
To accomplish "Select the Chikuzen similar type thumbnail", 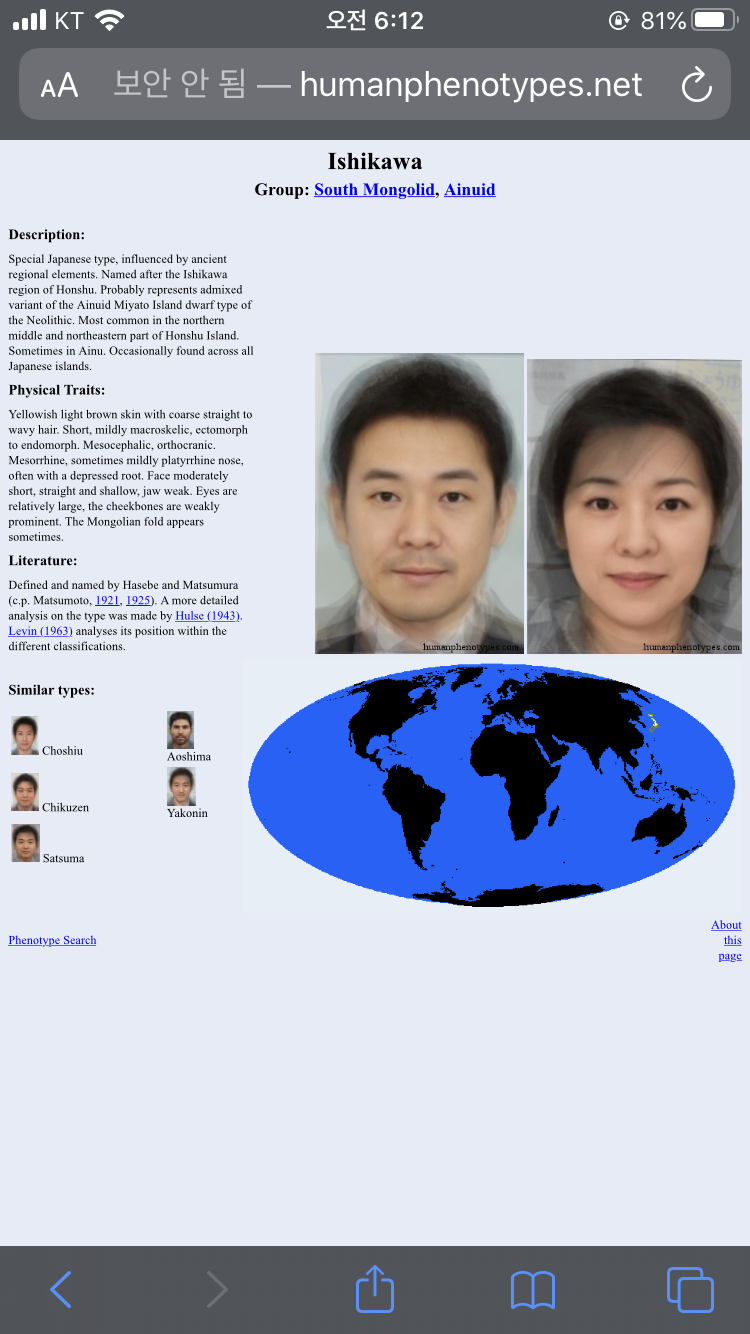I will tap(25, 792).
